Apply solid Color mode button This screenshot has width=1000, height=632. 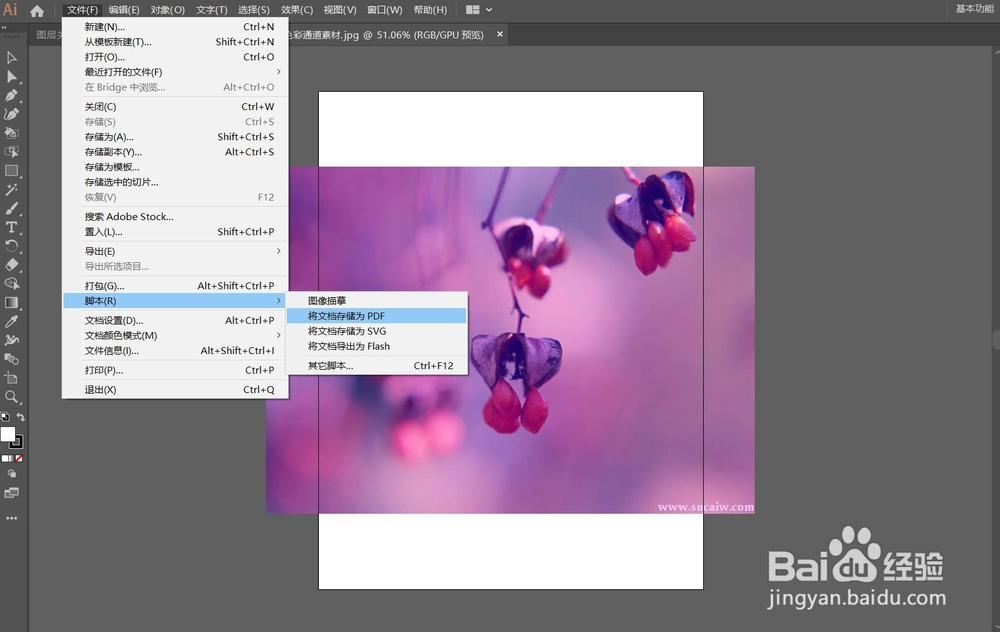pos(4,458)
